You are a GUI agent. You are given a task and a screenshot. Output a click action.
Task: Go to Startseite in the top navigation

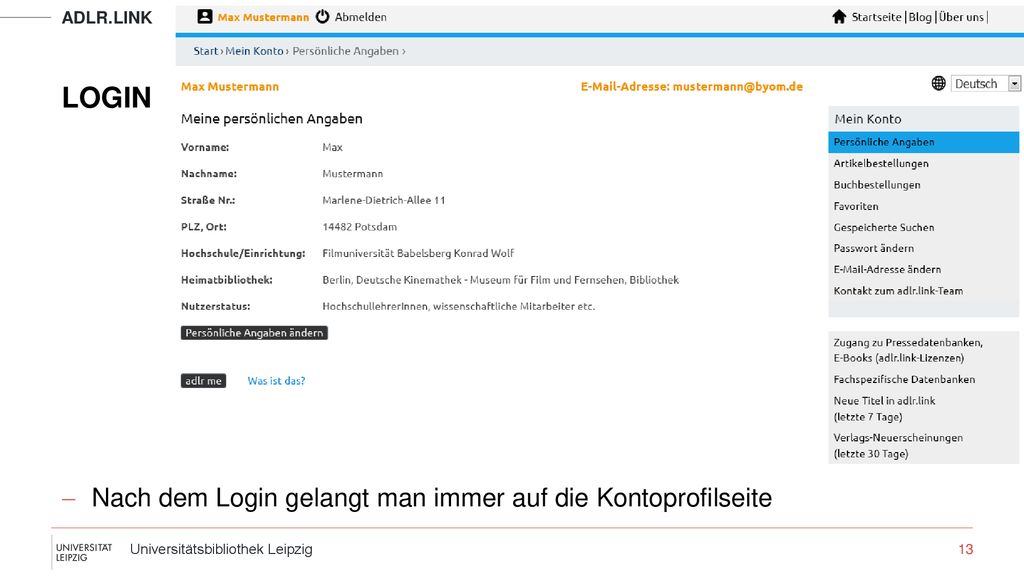coord(876,18)
